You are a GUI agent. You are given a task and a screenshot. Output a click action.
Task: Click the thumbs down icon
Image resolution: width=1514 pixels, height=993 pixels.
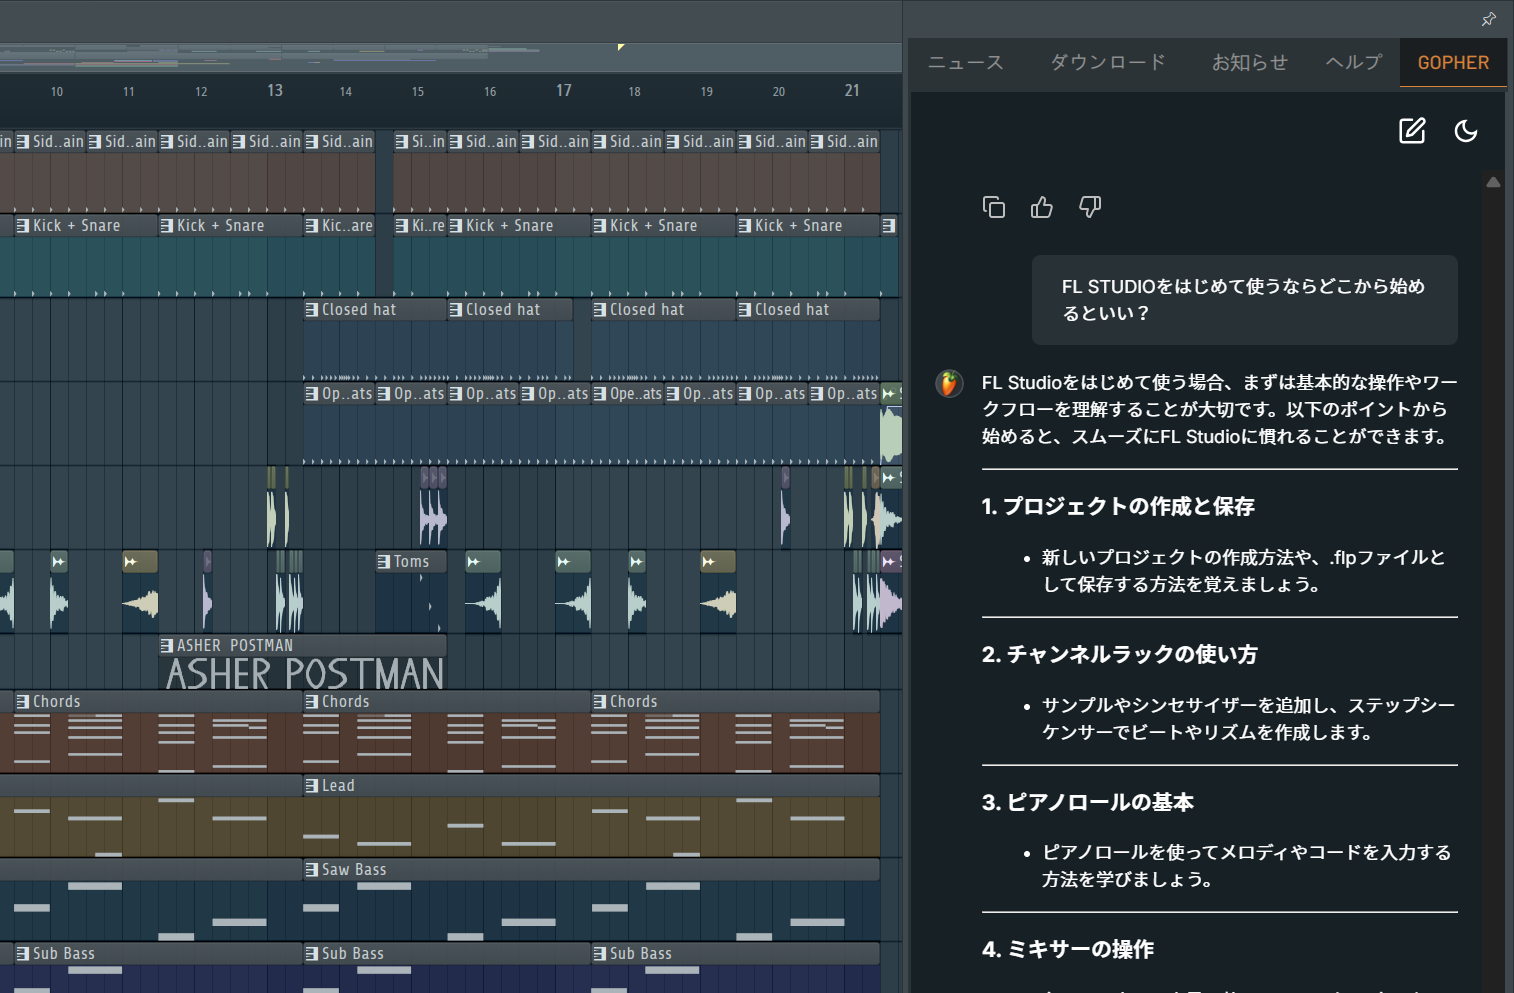click(x=1090, y=207)
